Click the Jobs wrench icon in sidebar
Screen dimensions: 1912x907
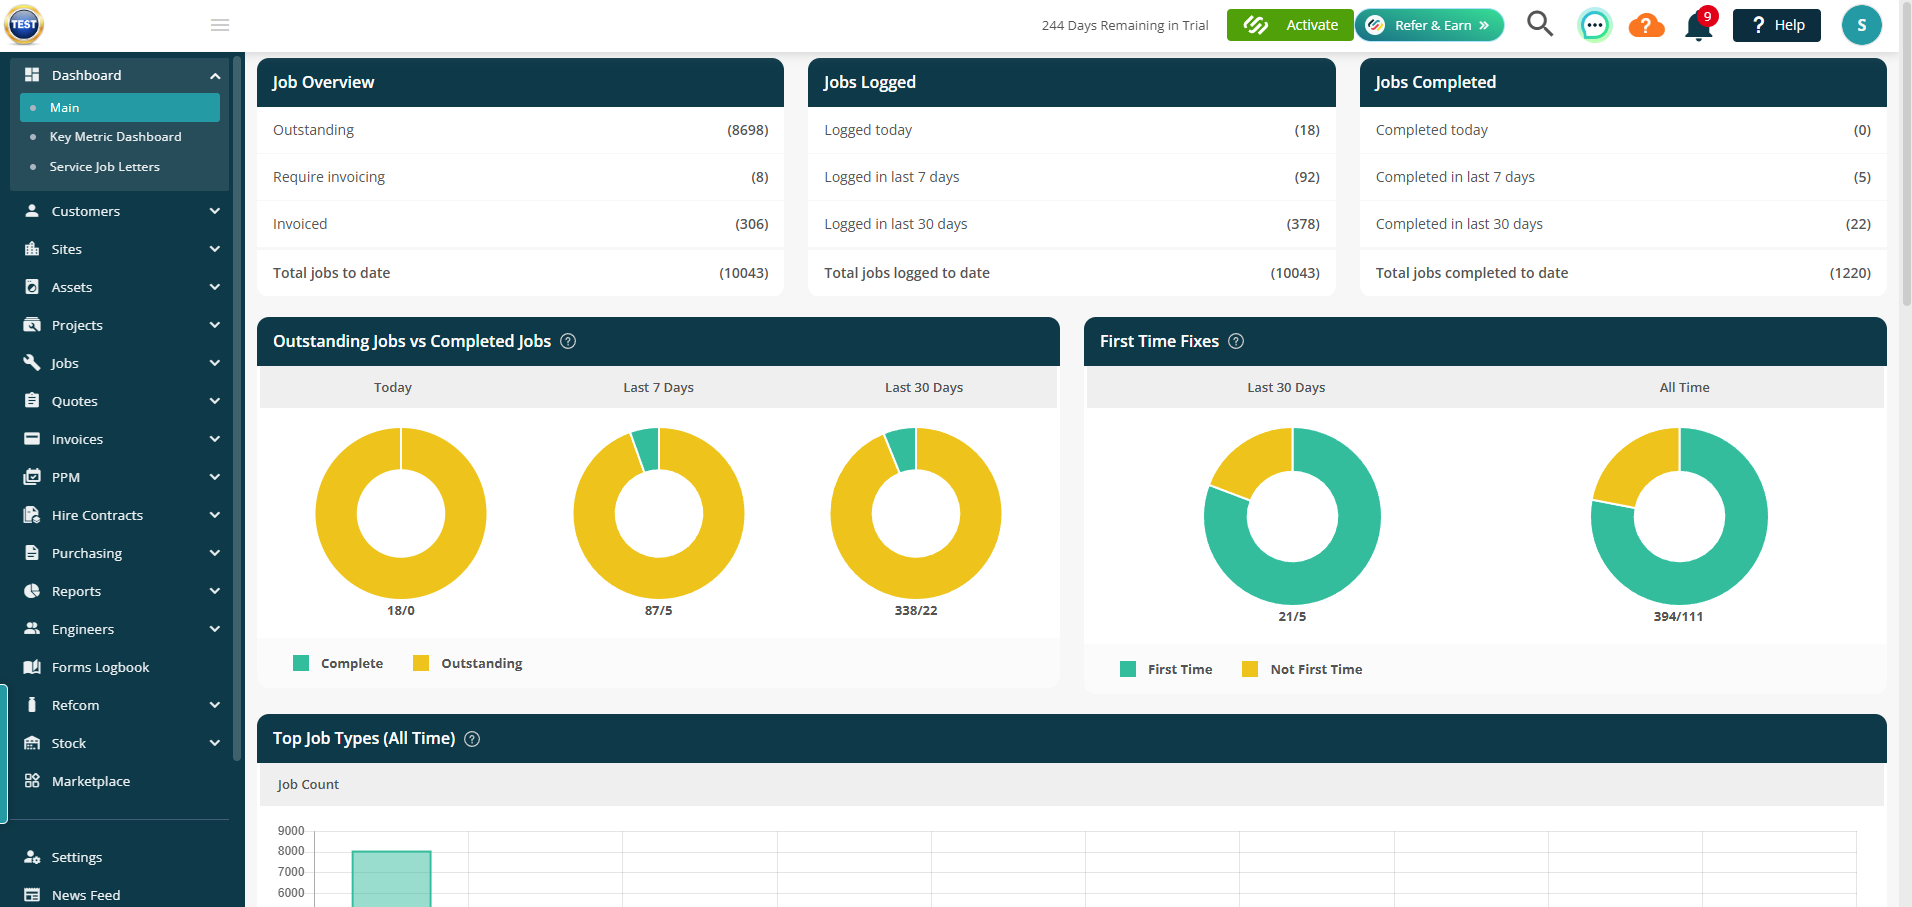pyautogui.click(x=32, y=363)
